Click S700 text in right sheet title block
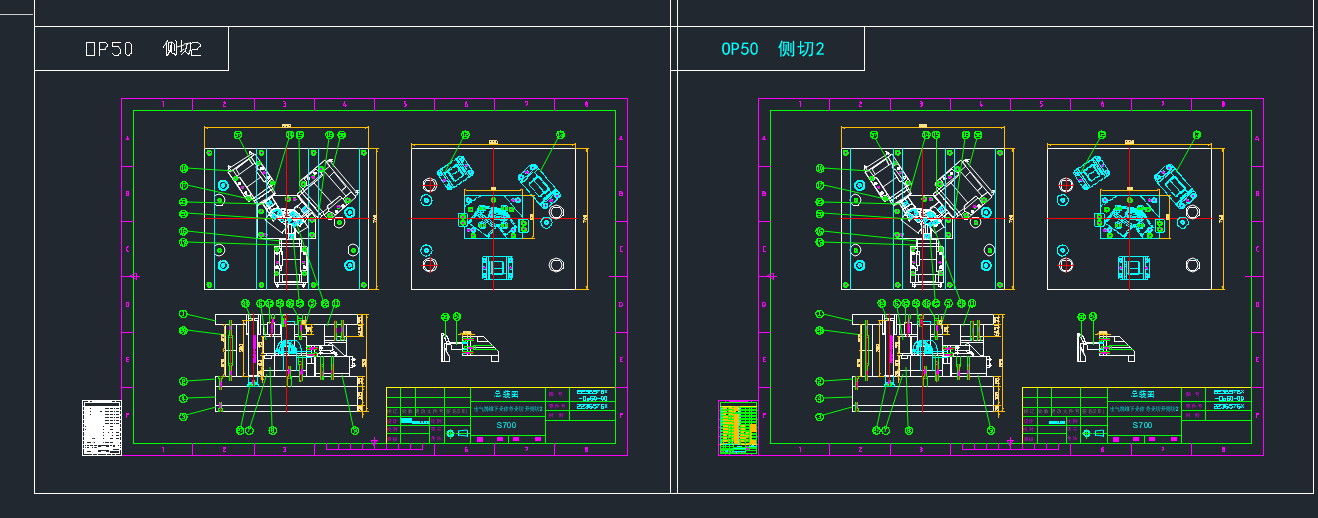This screenshot has width=1318, height=518. click(x=1142, y=425)
